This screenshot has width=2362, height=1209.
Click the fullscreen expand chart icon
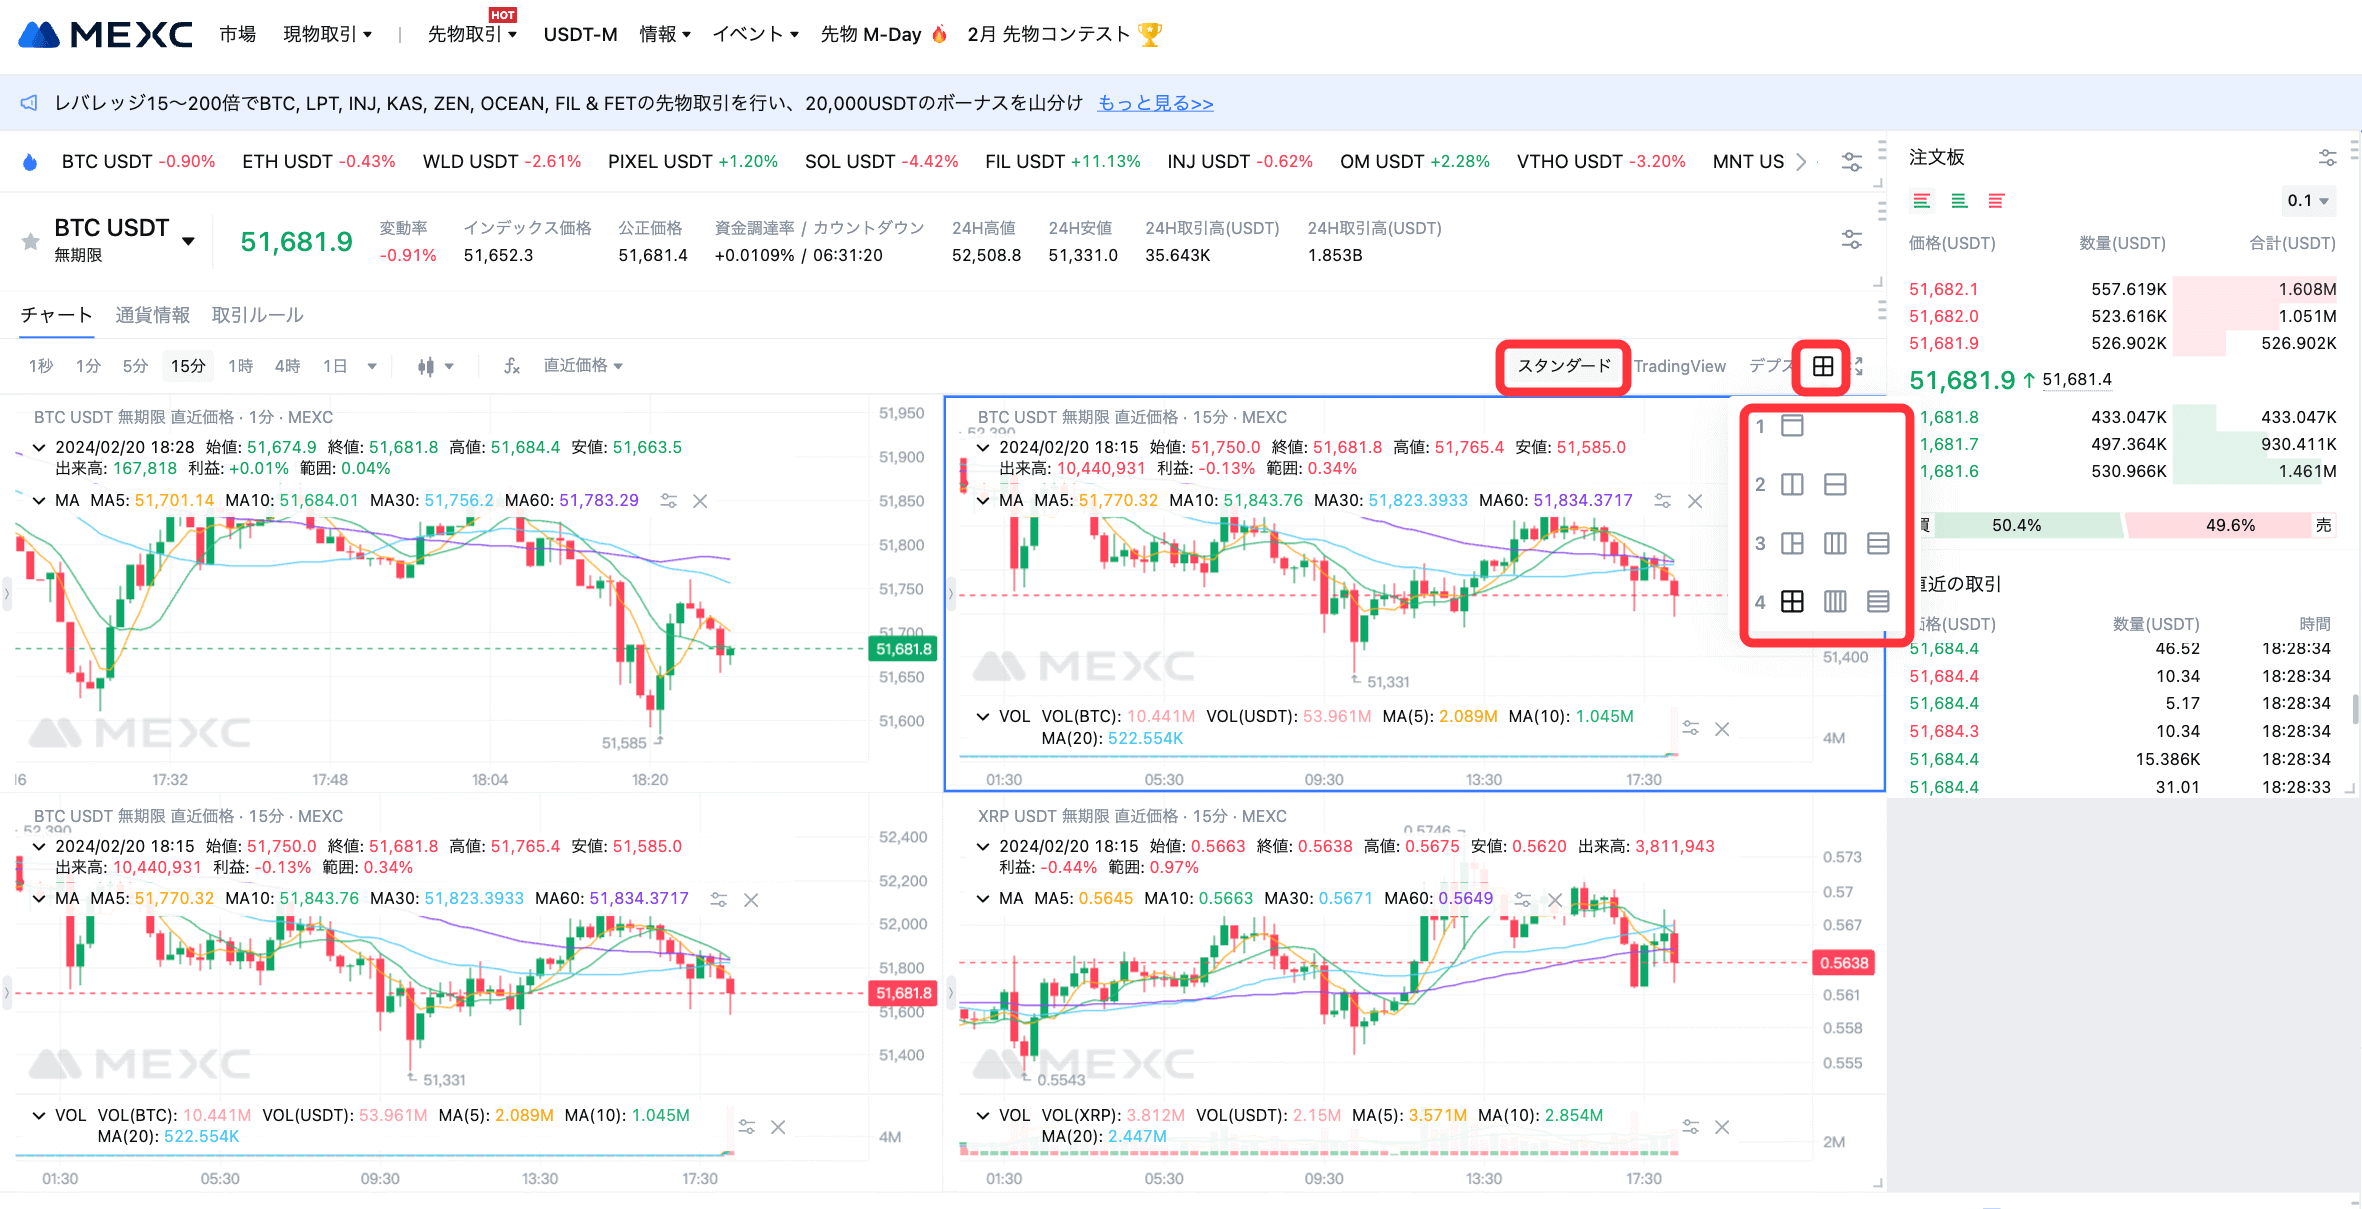(x=1859, y=366)
